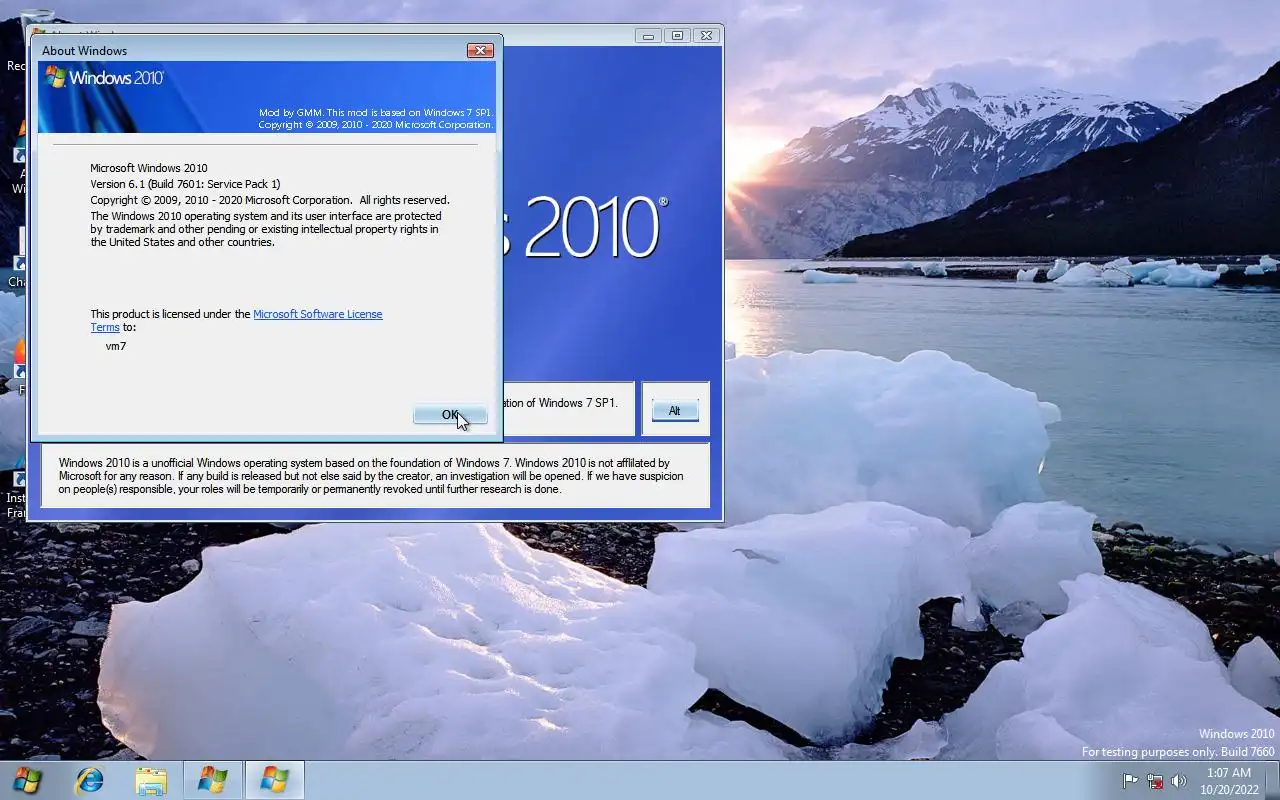Screen dimensions: 1280x800
Task: Minimize the background Windows 2010 window
Action: pos(648,35)
